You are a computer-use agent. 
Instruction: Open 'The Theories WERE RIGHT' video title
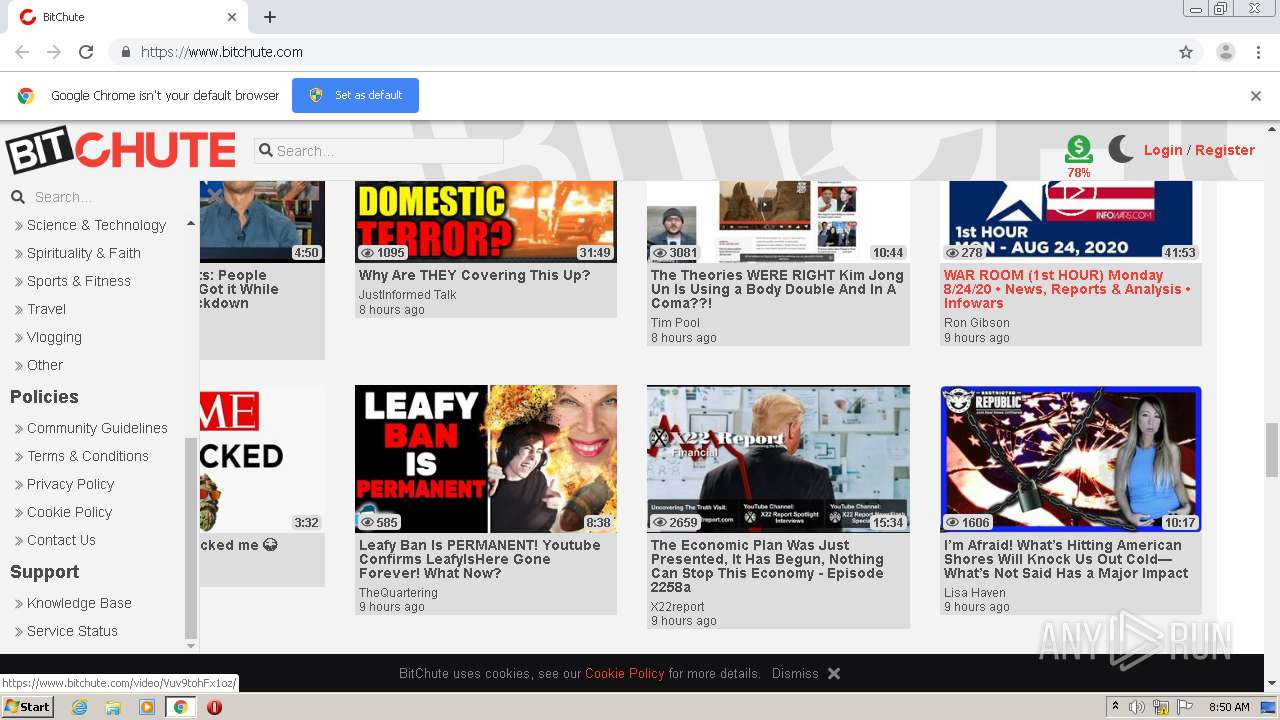[777, 289]
